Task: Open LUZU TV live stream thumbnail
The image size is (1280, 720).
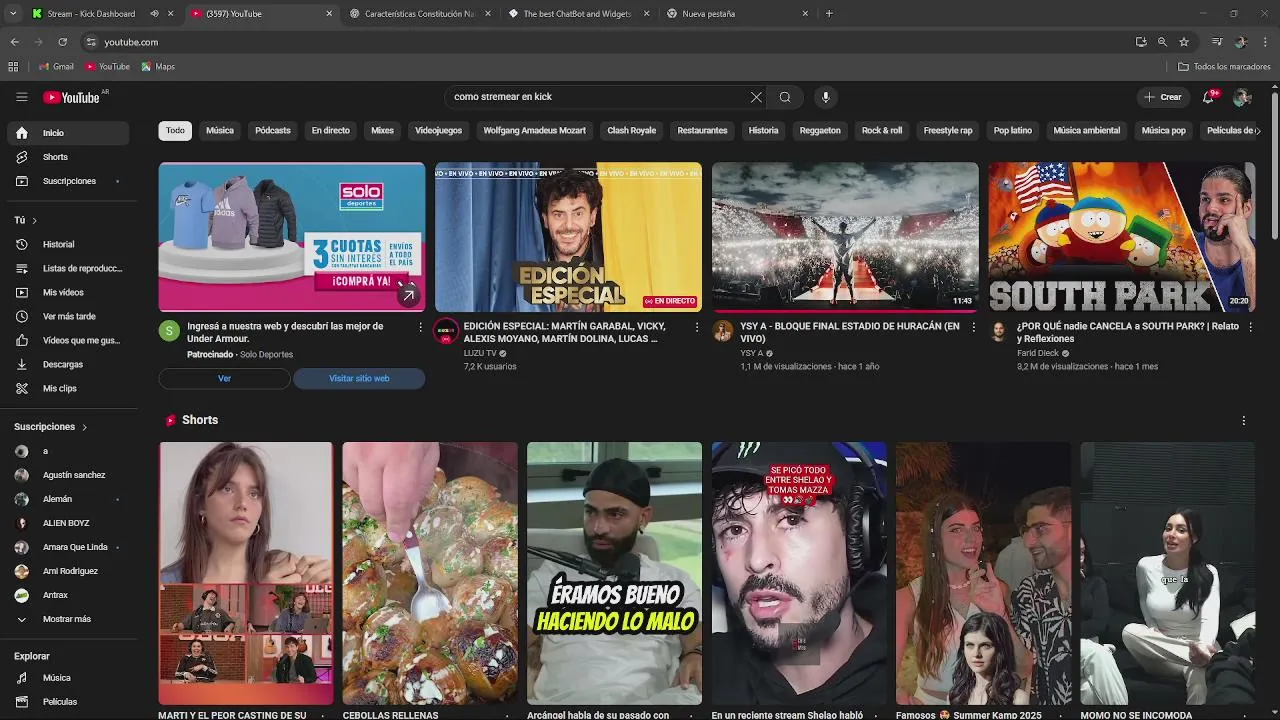Action: point(568,237)
